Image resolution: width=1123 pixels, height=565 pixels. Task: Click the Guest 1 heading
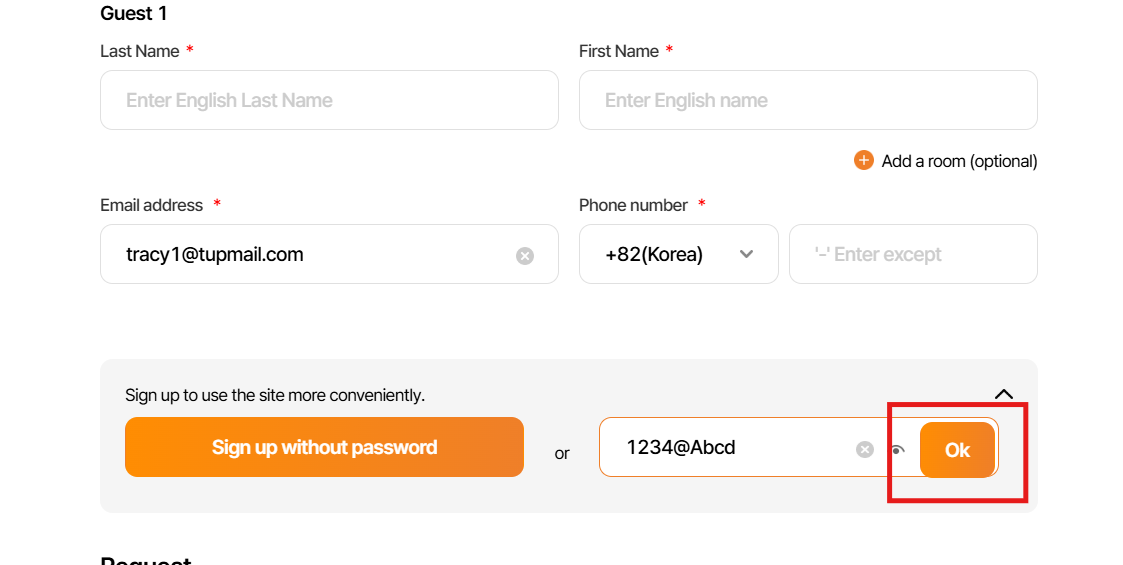click(134, 13)
